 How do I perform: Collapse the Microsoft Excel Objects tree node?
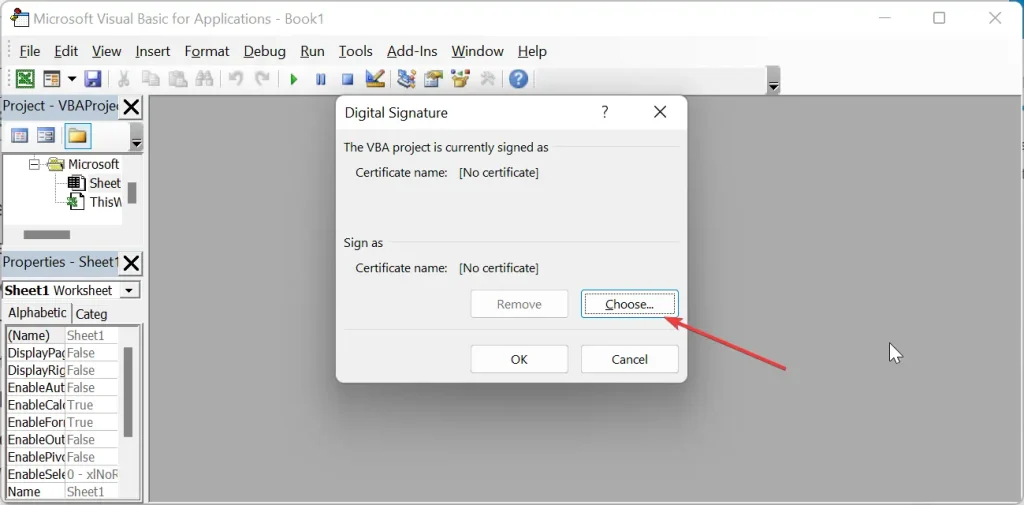click(x=34, y=164)
